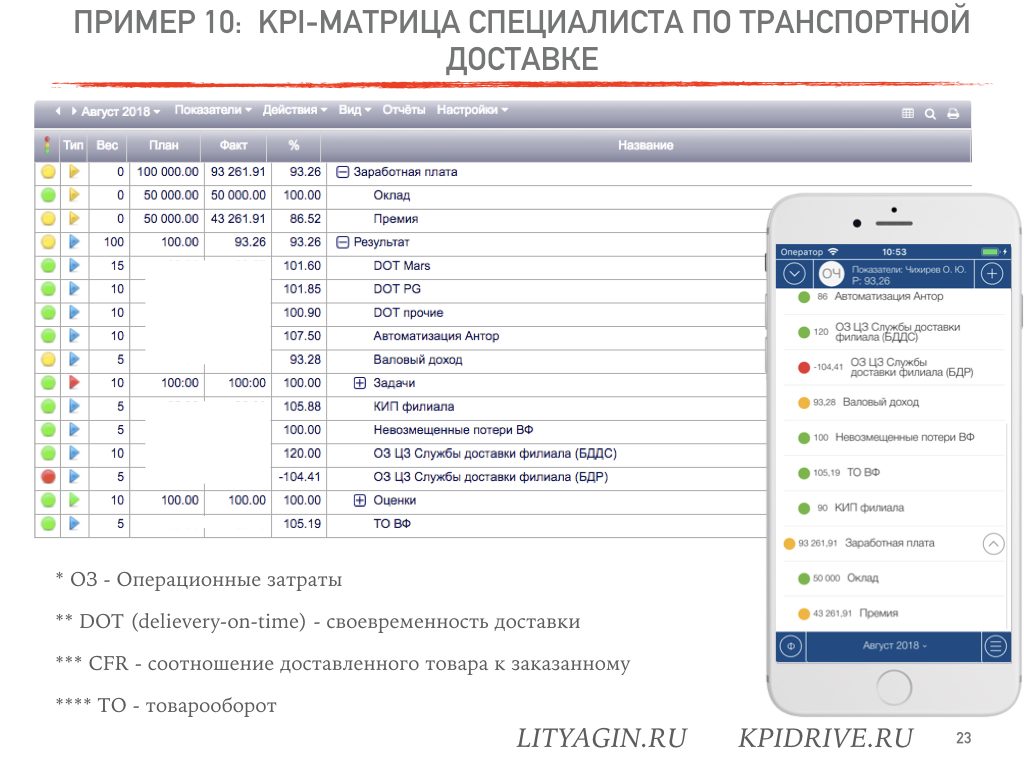This screenshot has height=768, width=1024.
Task: Tap ТО ВФ item on phone
Action: pos(863,472)
